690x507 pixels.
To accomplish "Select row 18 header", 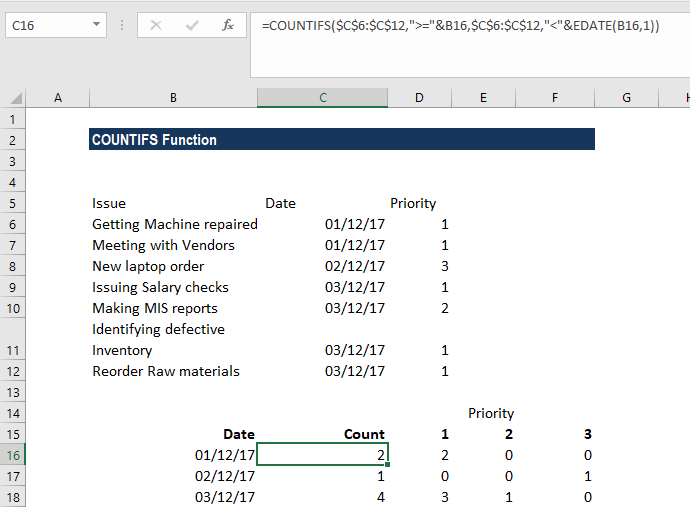I will pos(12,497).
